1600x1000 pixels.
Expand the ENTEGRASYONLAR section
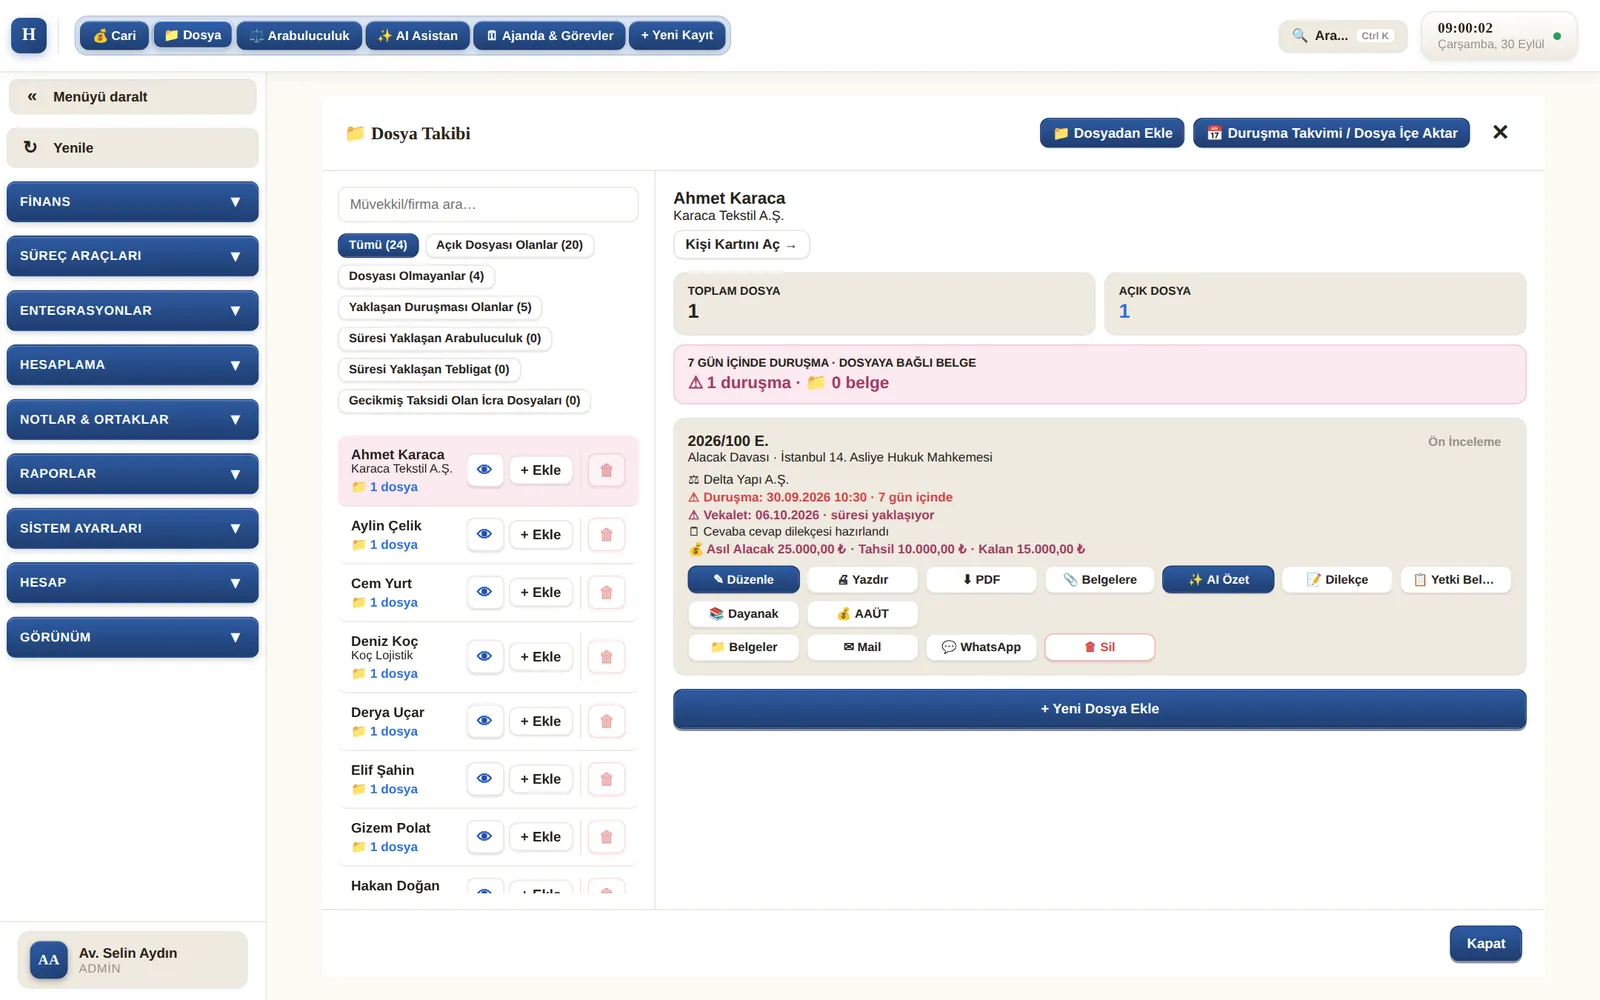(132, 311)
